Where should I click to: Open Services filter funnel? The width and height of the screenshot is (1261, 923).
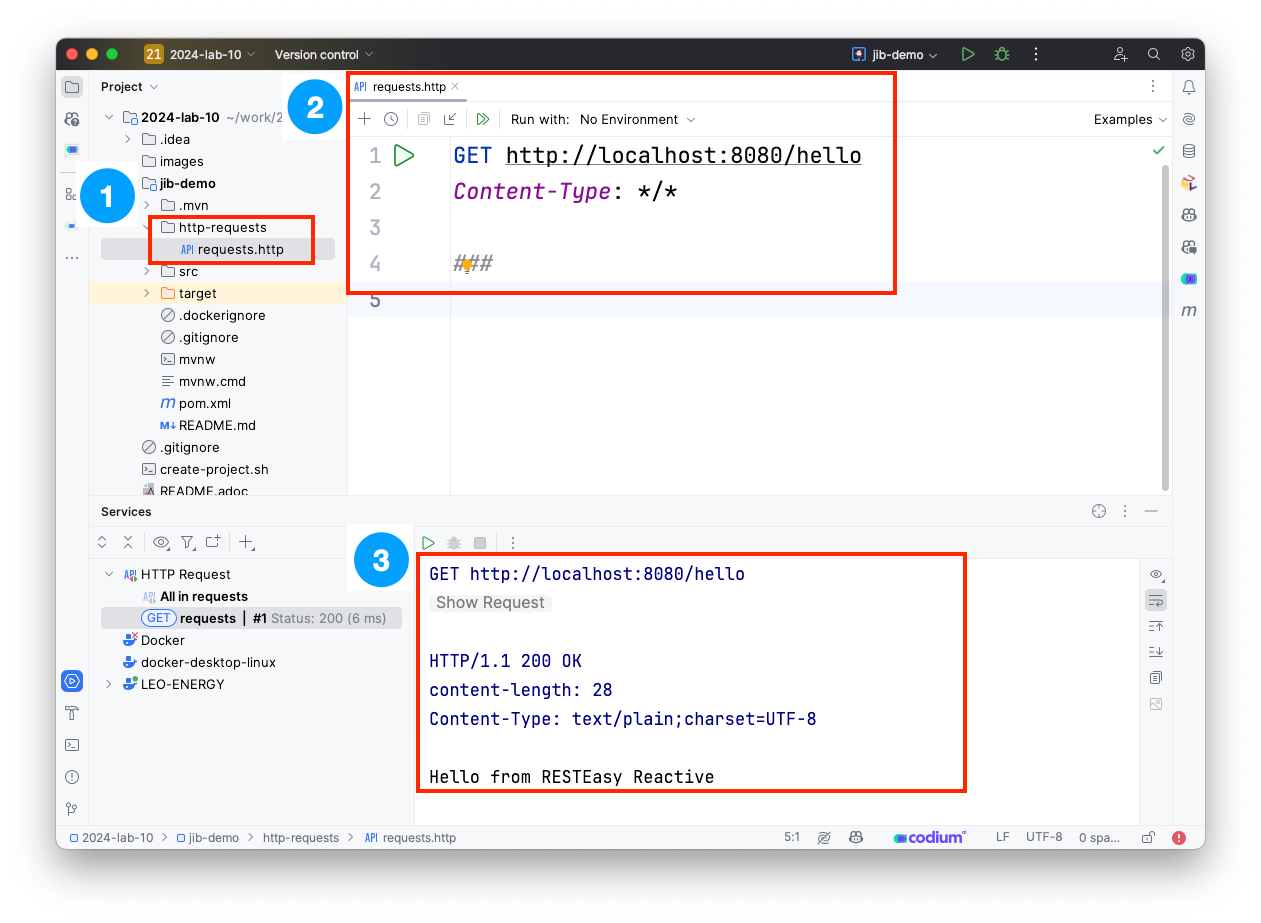tap(187, 542)
